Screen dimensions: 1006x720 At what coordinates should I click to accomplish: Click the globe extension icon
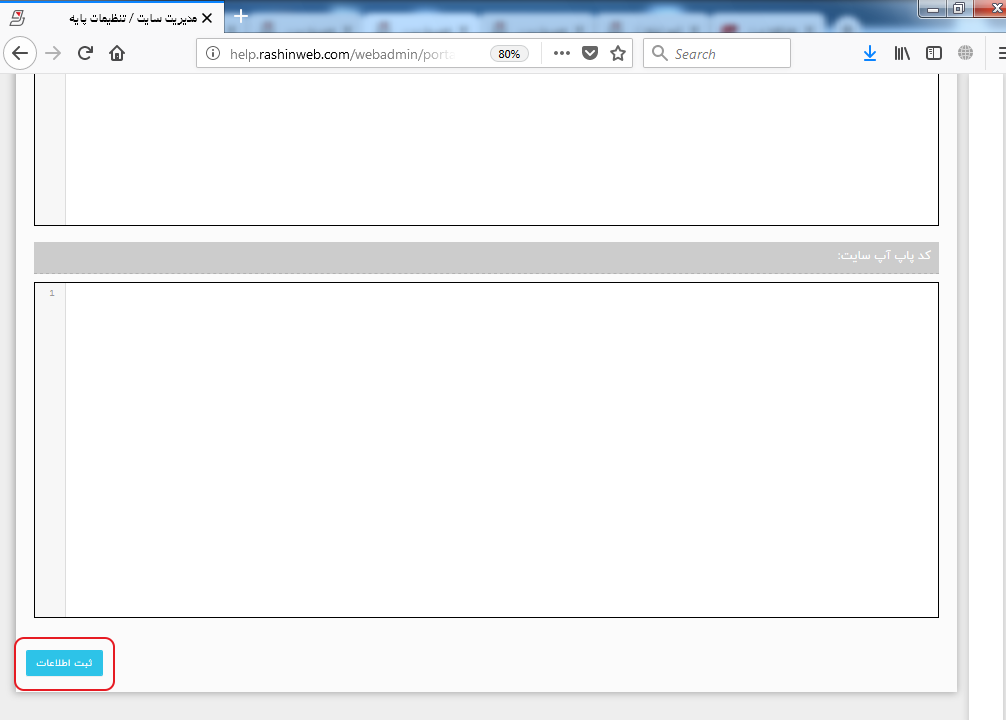click(x=965, y=53)
